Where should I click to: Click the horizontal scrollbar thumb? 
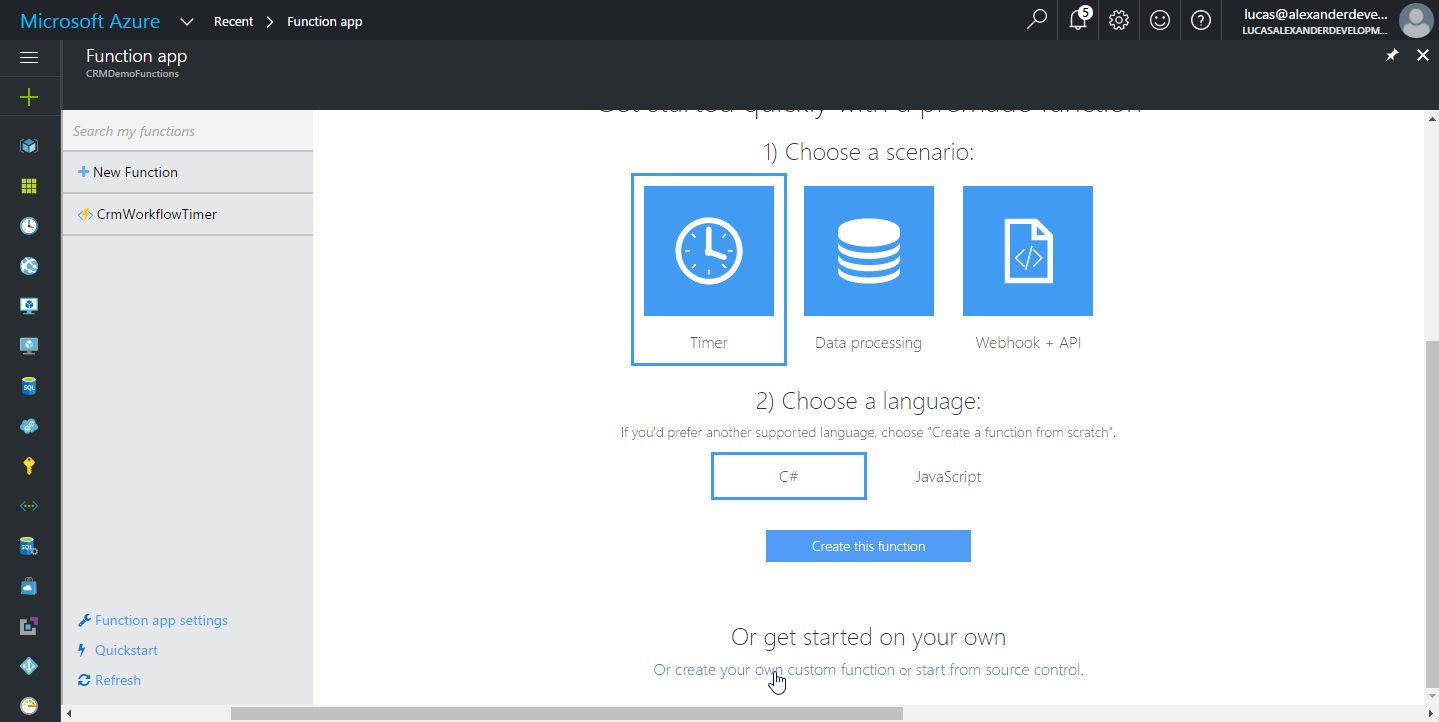(567, 714)
